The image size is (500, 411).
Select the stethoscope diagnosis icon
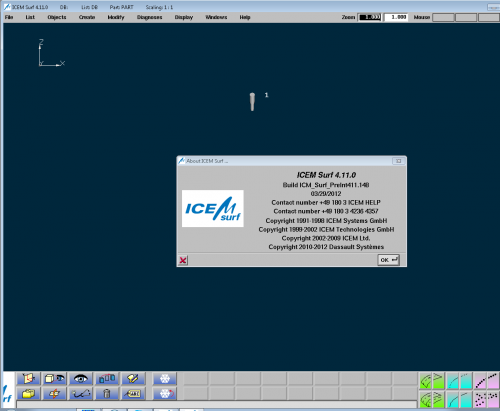click(x=81, y=394)
